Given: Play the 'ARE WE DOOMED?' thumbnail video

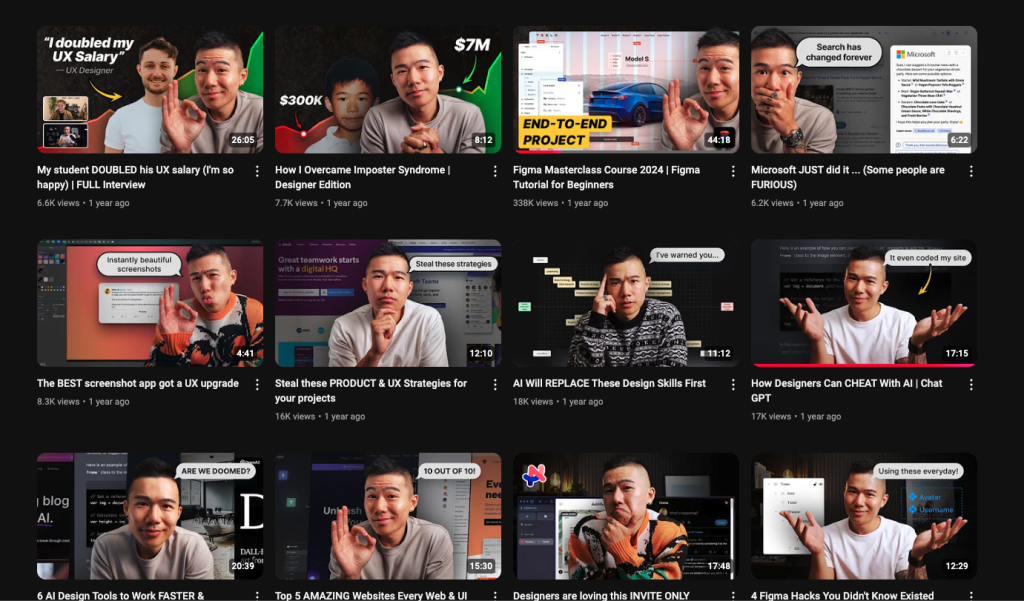Looking at the screenshot, I should (x=150, y=516).
